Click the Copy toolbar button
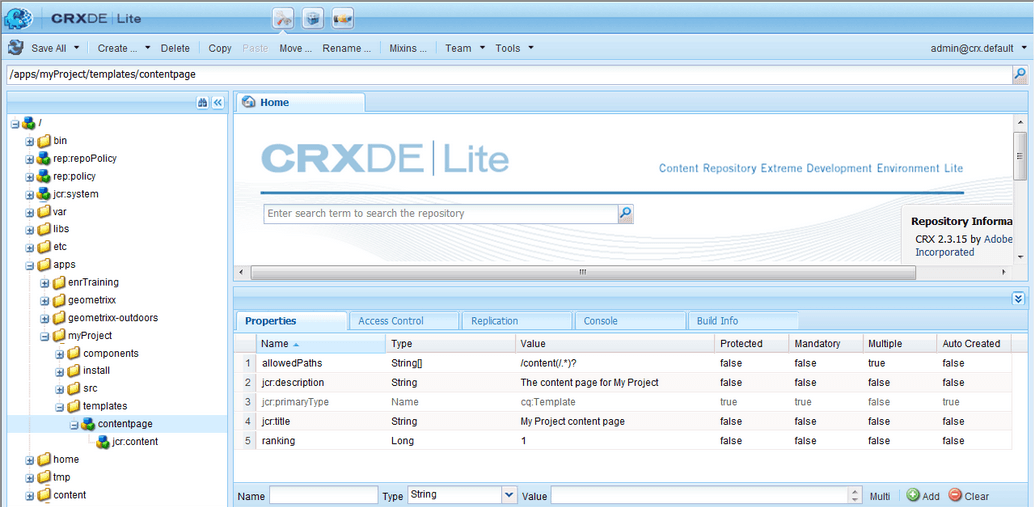The width and height of the screenshot is (1034, 507). pyautogui.click(x=220, y=48)
